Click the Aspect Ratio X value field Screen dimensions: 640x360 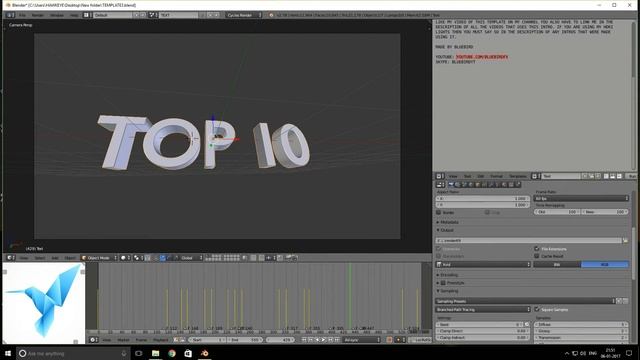click(x=483, y=198)
